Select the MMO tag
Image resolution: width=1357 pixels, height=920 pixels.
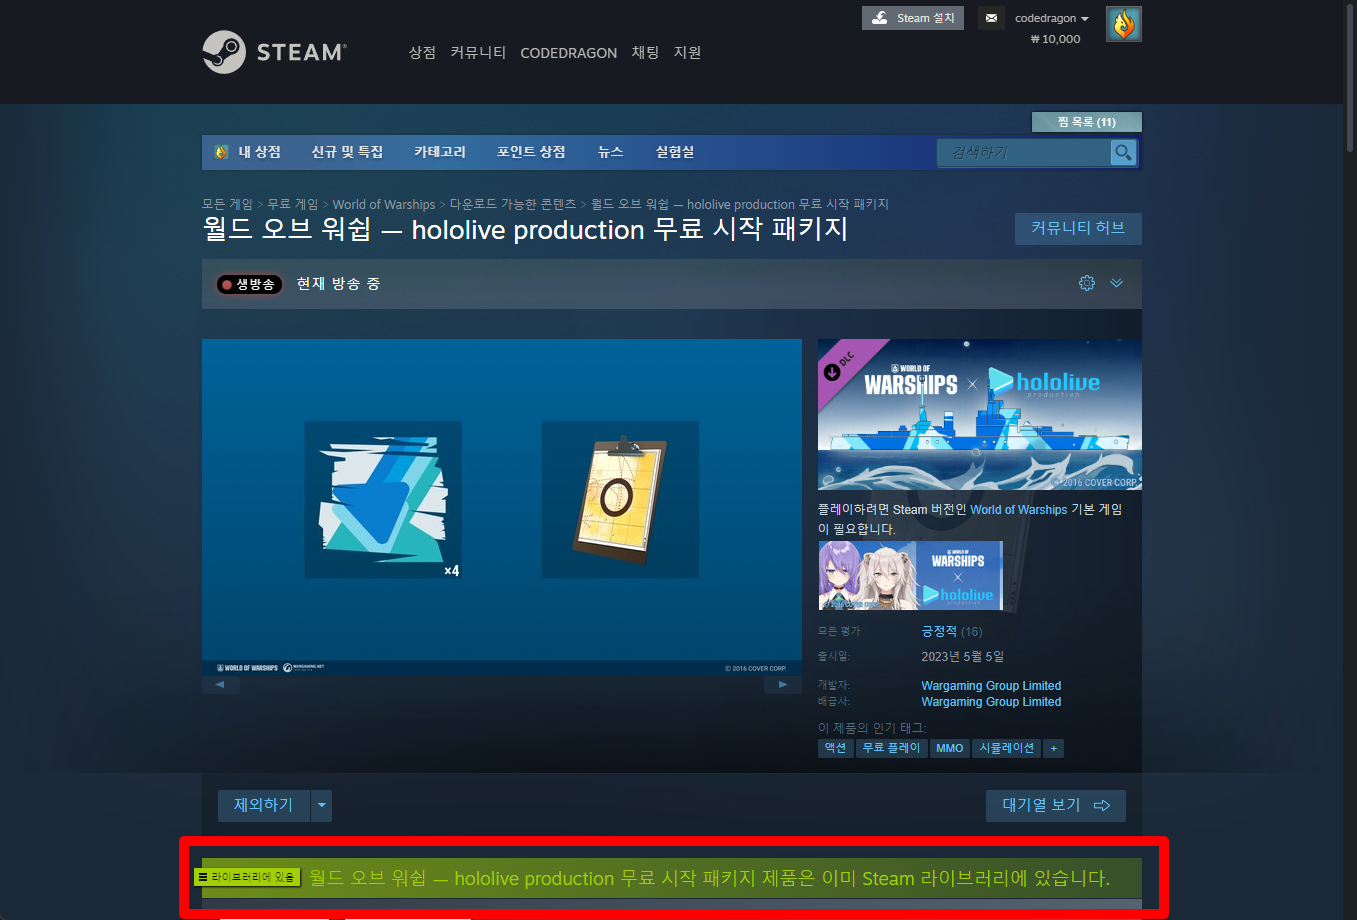(949, 748)
